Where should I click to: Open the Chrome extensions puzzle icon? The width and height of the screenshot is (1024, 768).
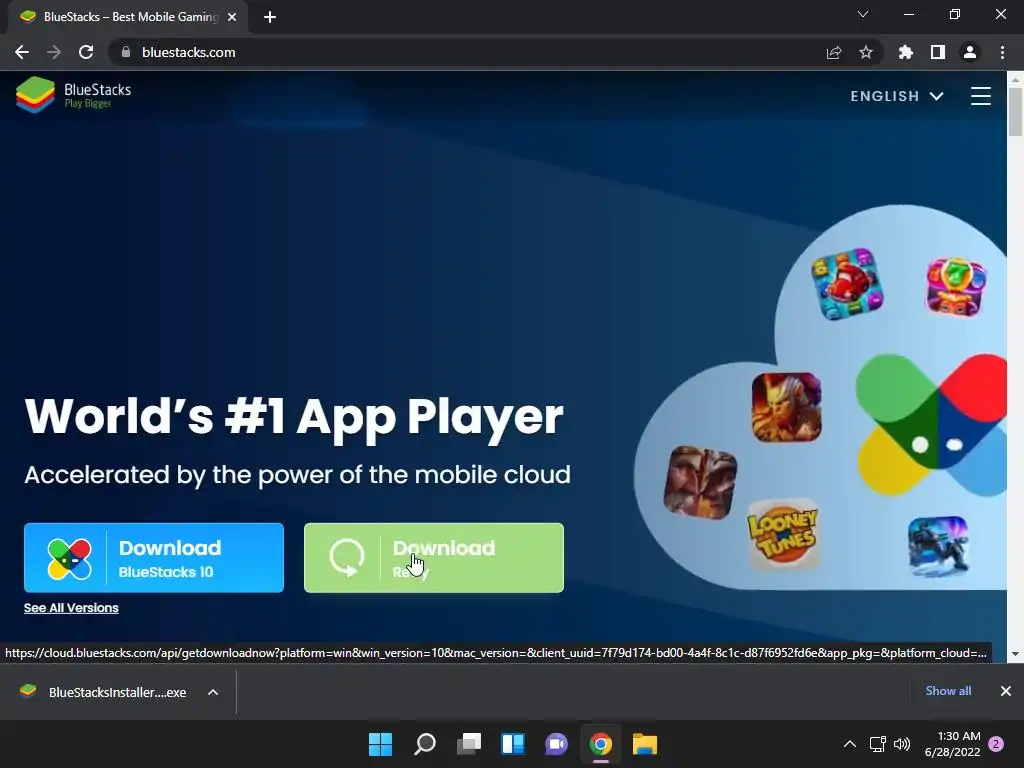click(x=906, y=52)
